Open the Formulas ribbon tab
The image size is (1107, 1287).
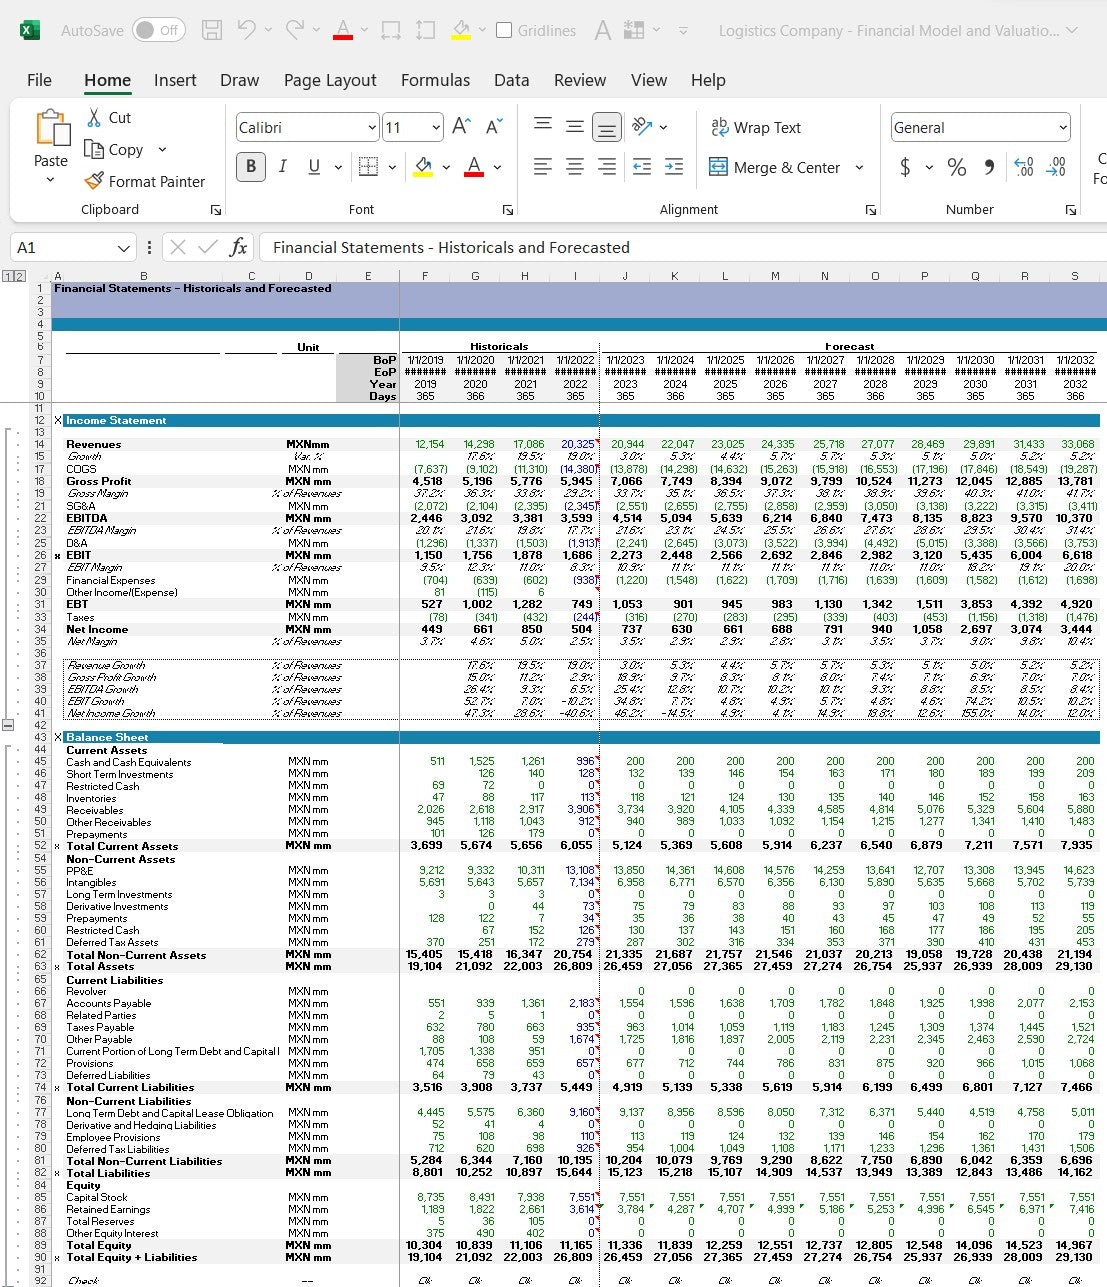[435, 80]
